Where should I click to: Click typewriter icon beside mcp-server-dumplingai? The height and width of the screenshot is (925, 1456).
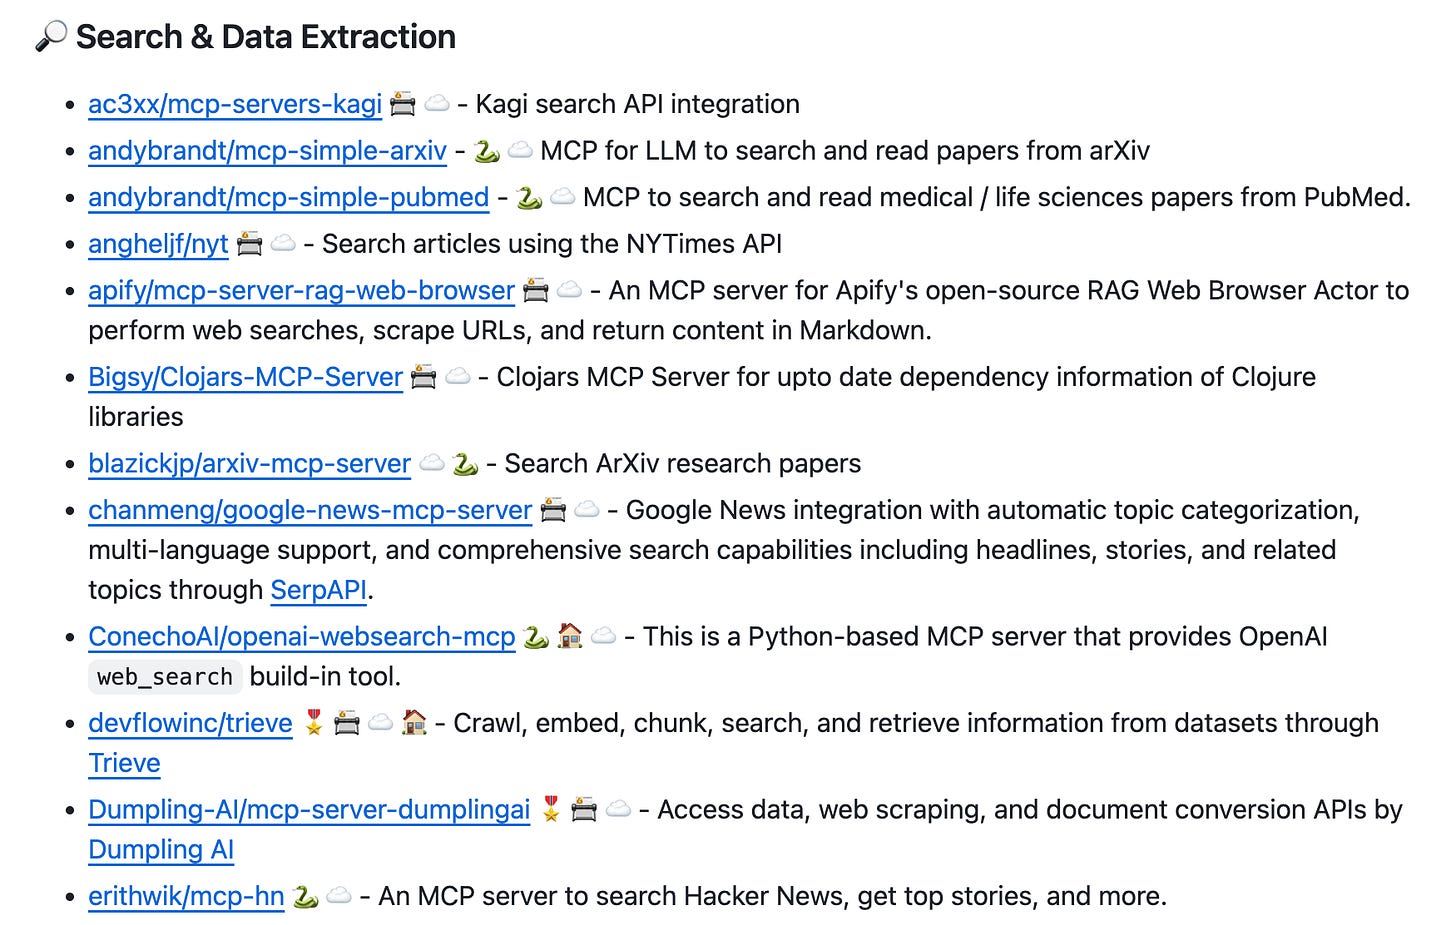[585, 809]
